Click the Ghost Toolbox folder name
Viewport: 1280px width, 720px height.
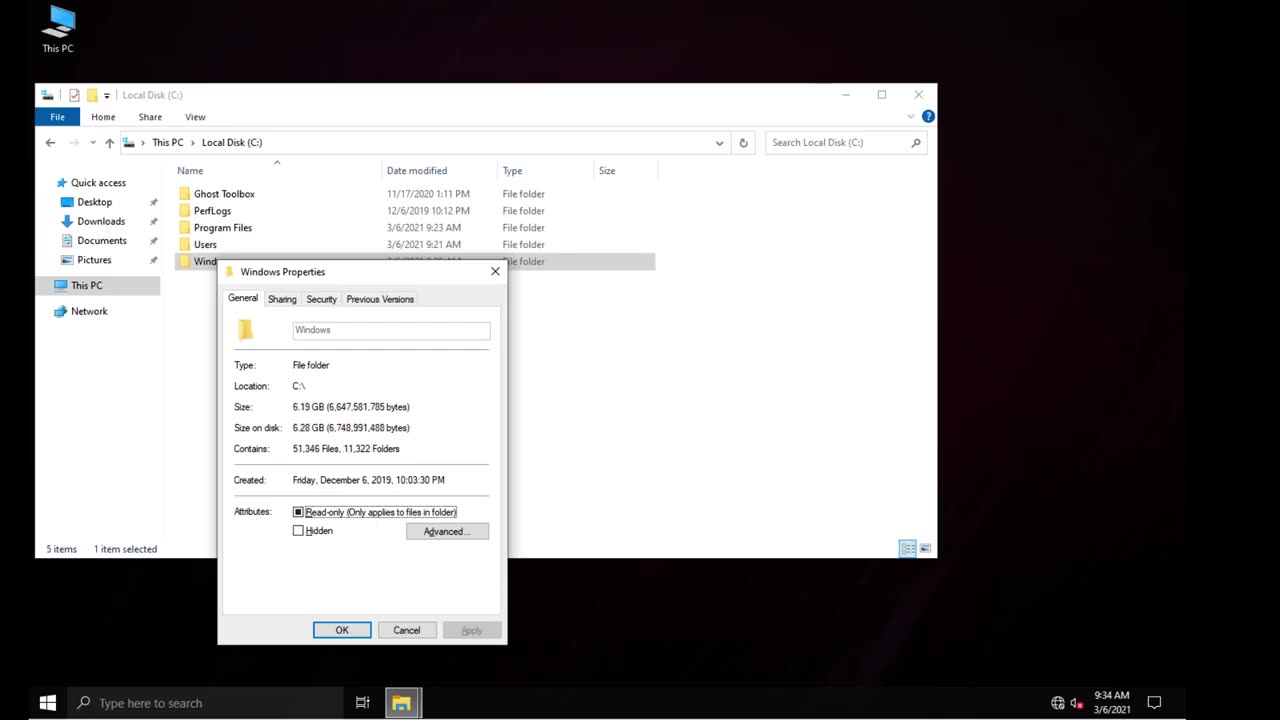(x=224, y=194)
